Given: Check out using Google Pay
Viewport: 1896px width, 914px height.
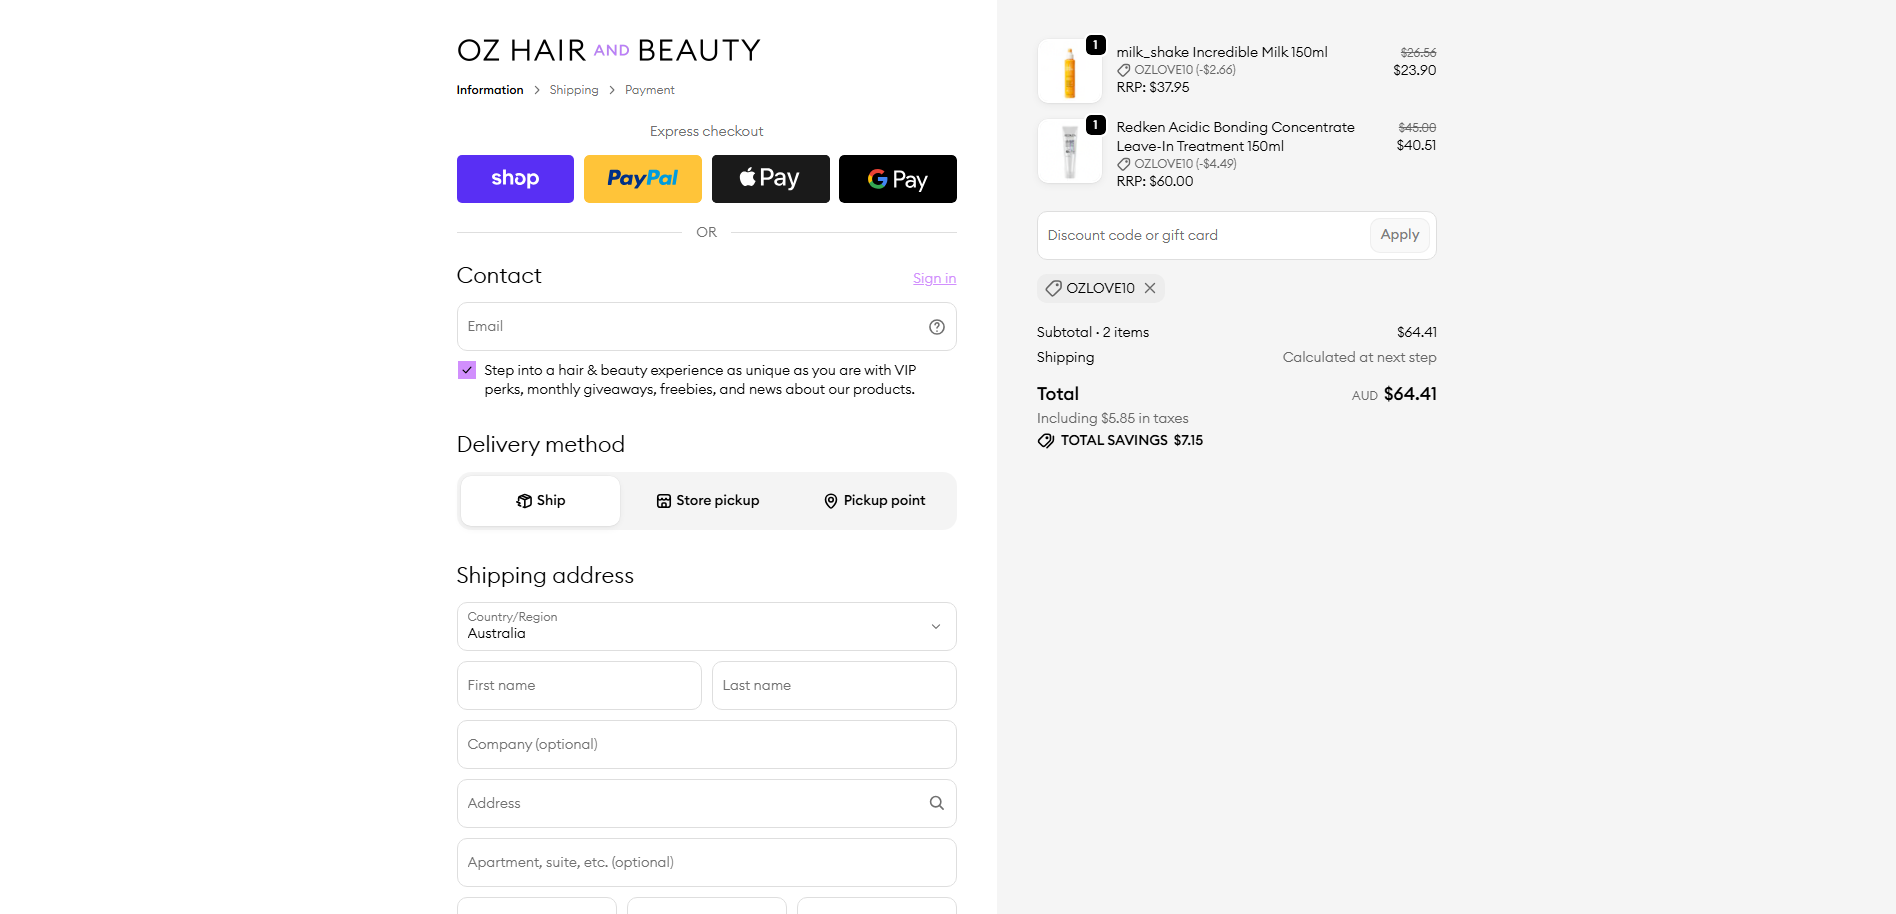Looking at the screenshot, I should pos(898,179).
